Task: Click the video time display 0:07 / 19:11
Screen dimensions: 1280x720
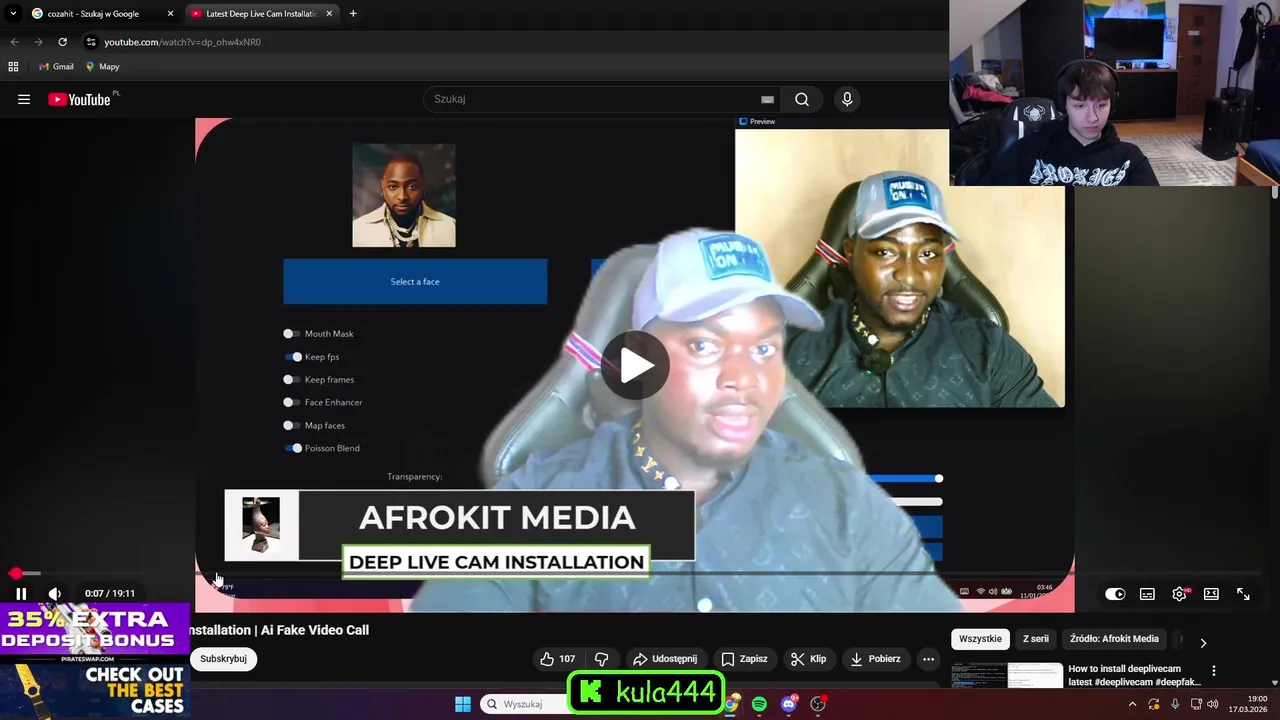Action: point(110,593)
